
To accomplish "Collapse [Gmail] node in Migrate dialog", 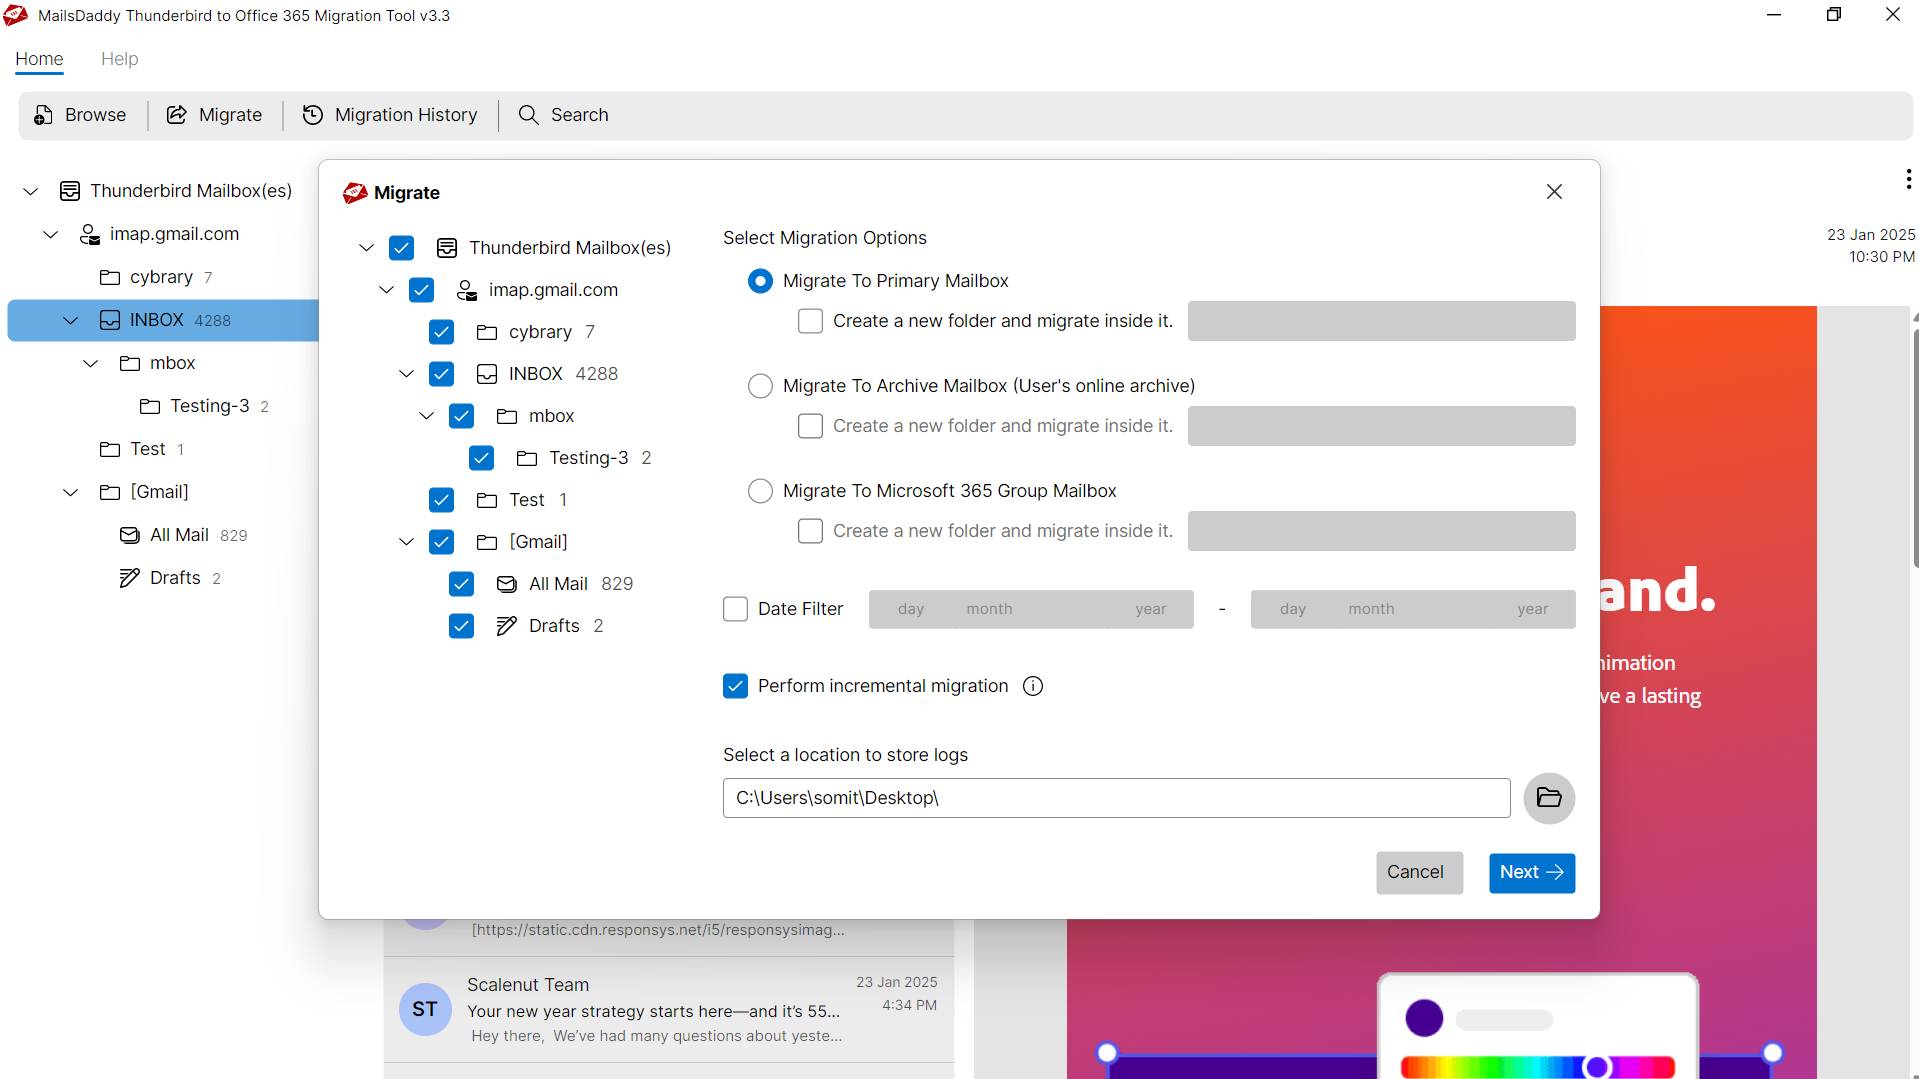I will tap(406, 542).
